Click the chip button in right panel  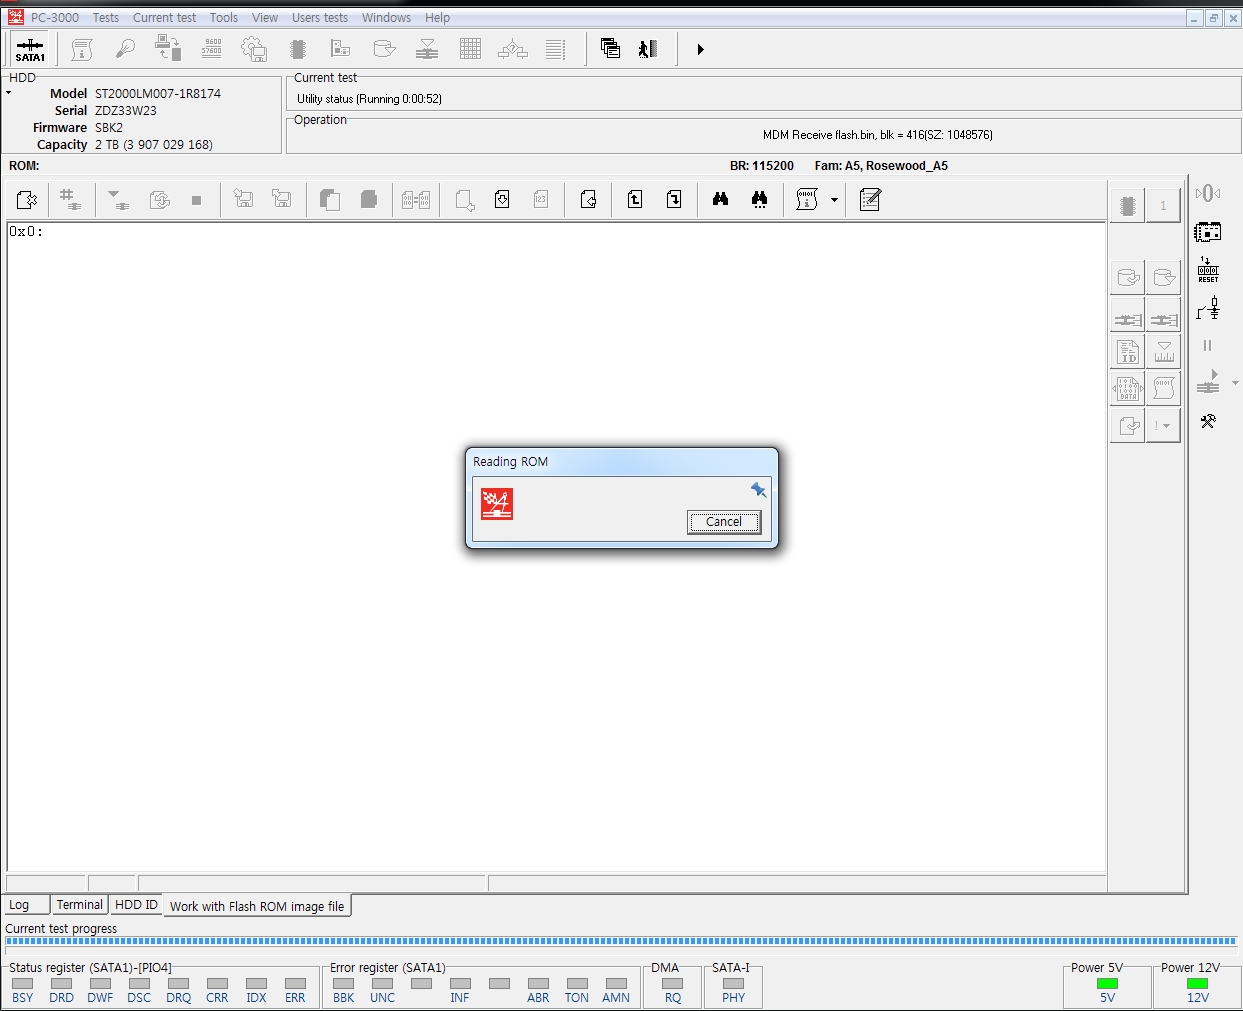pos(1128,206)
